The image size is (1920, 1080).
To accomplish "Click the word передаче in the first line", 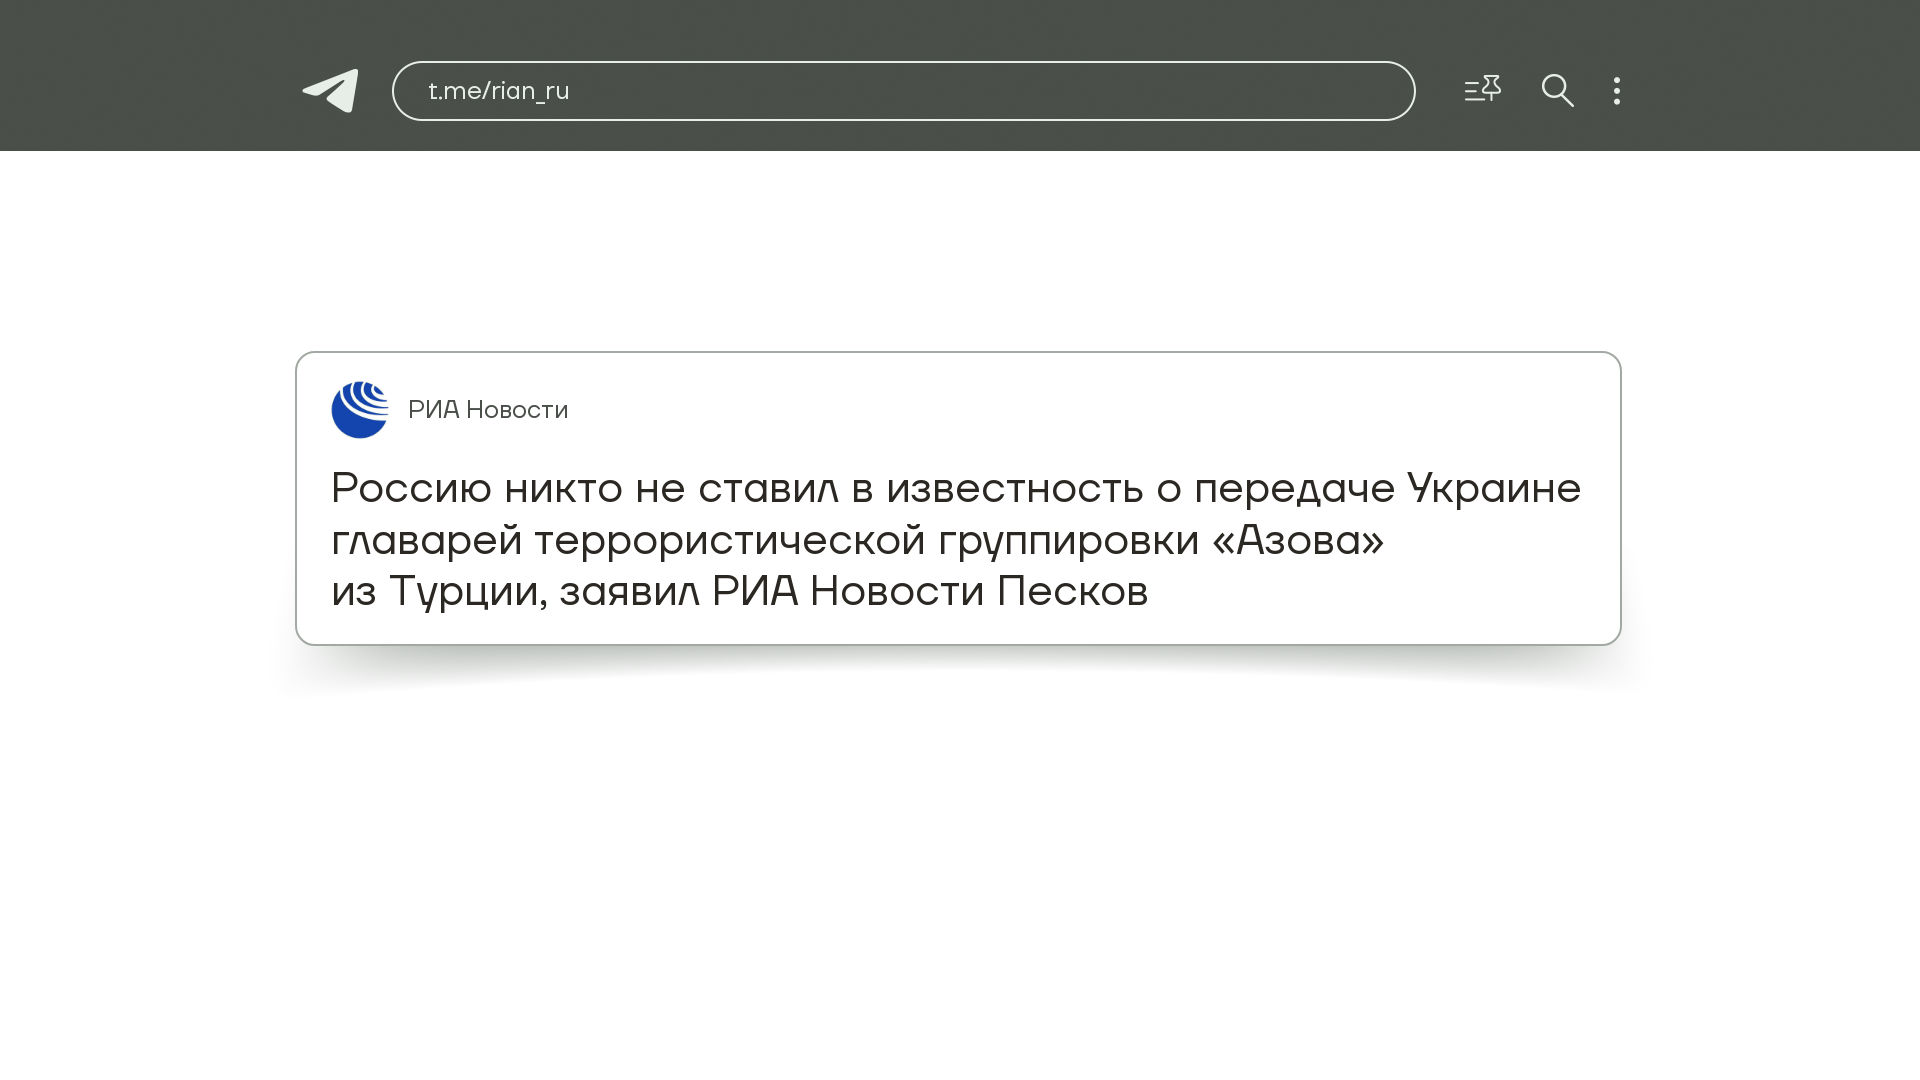I will coord(1294,488).
